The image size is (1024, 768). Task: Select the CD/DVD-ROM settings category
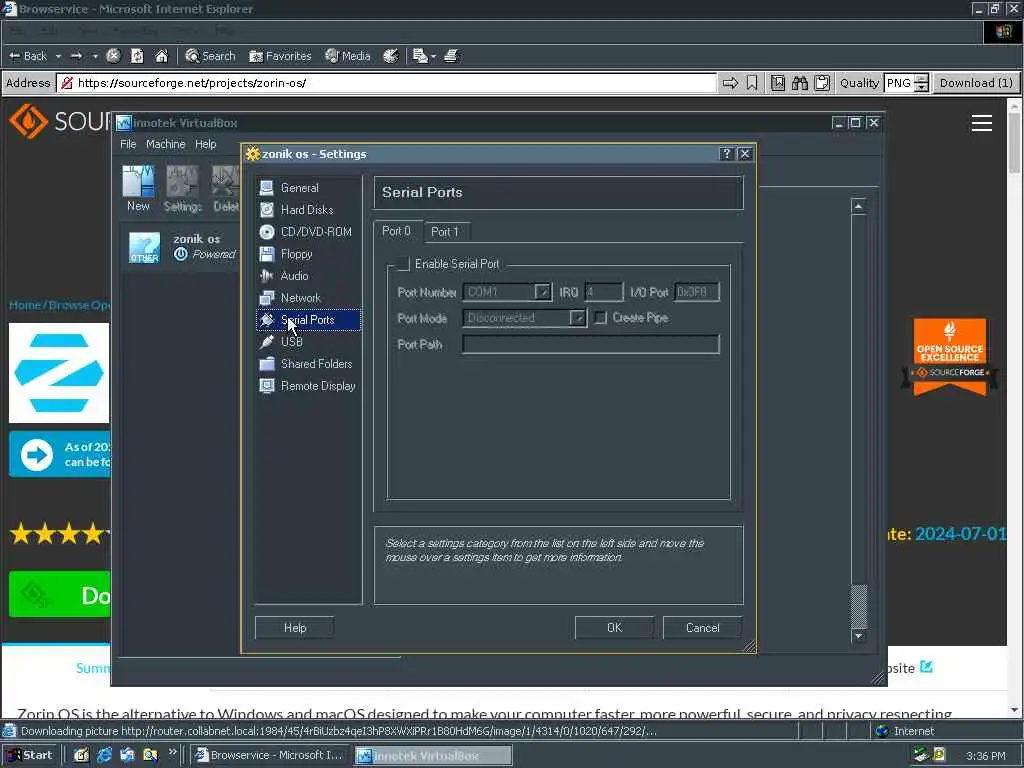(315, 232)
